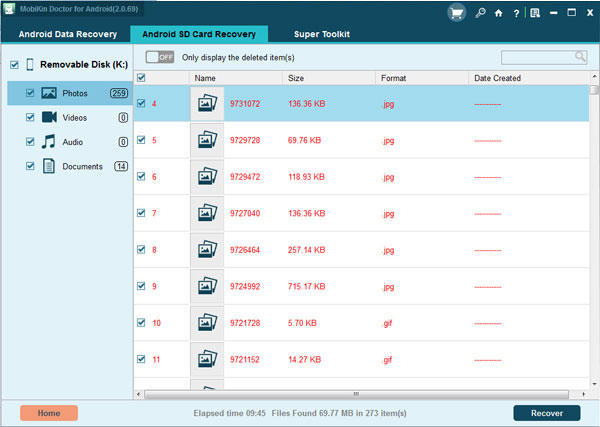Screen dimensions: 600x427
Task: Click thumbnail icon for file 9724992
Action: tap(207, 286)
